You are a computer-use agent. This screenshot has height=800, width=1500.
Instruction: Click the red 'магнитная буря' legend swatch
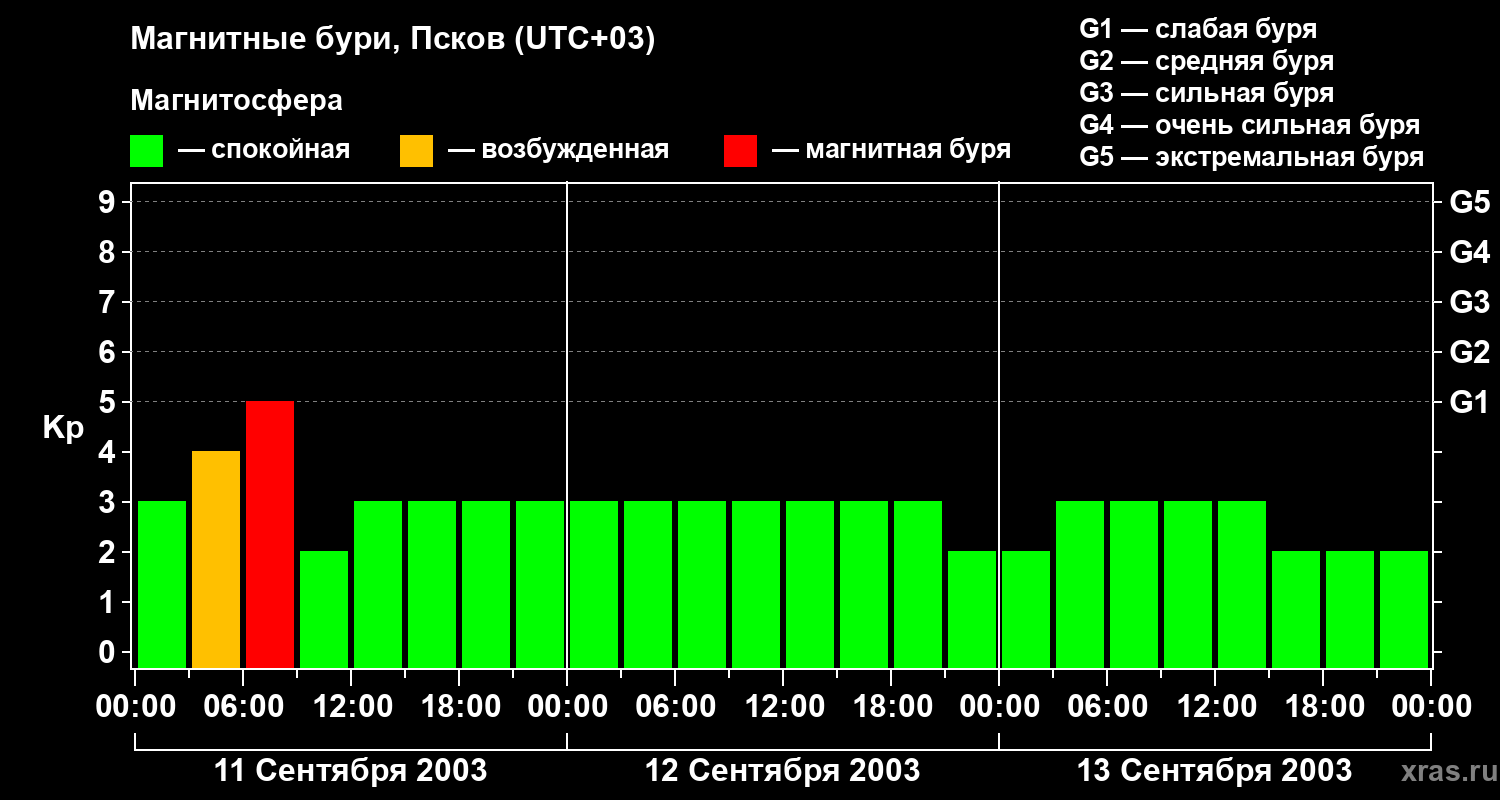pyautogui.click(x=741, y=151)
